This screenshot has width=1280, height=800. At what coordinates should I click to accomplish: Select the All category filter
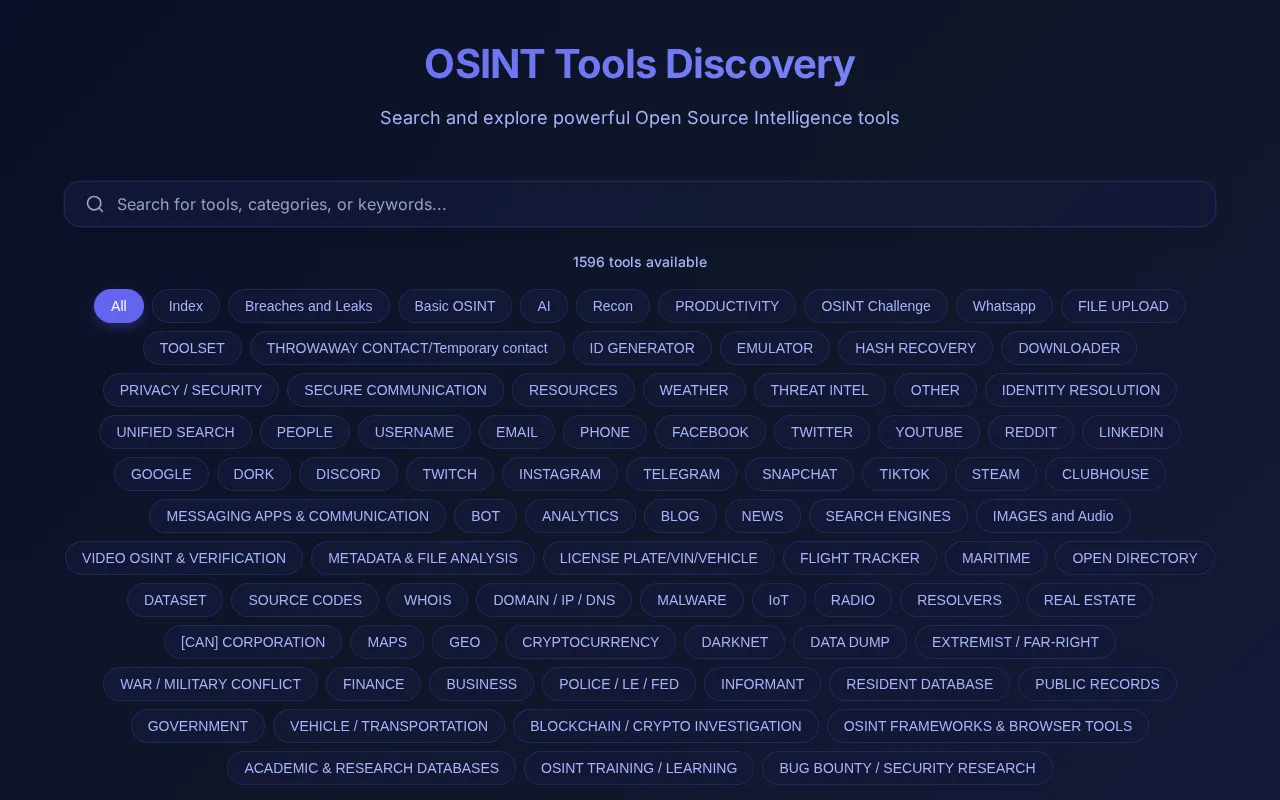[x=119, y=306]
